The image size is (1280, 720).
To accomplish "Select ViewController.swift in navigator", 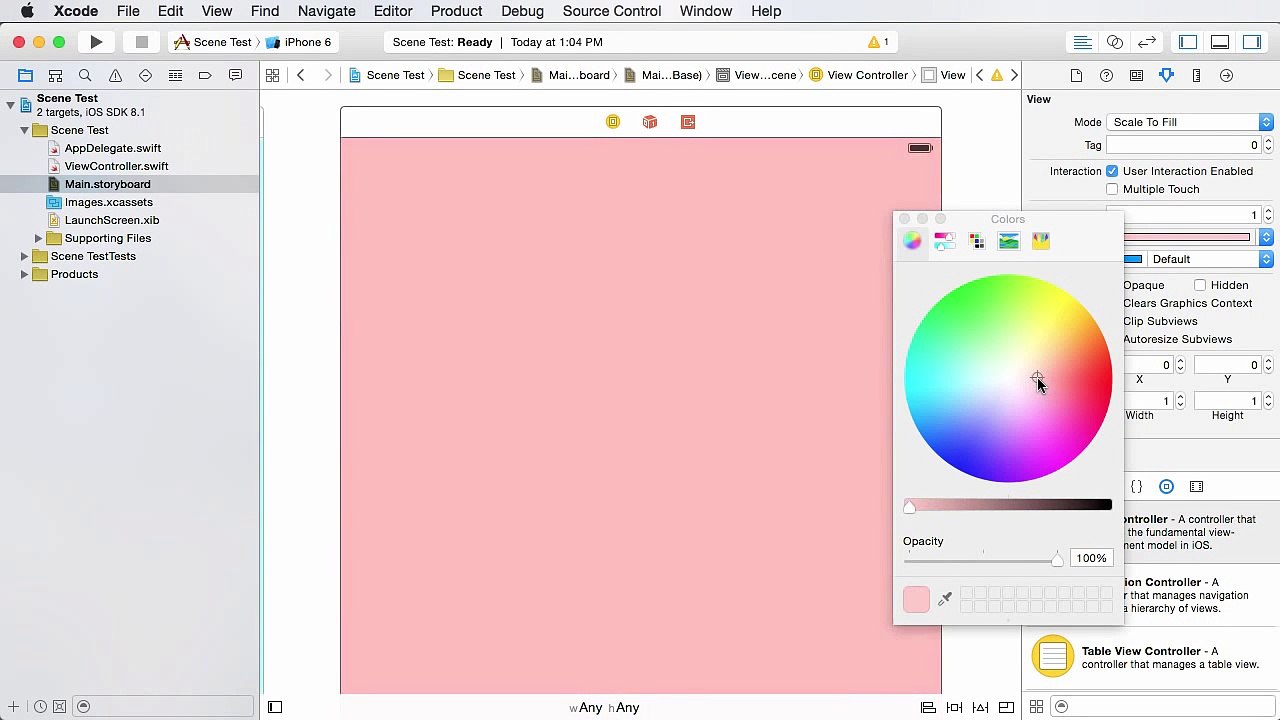I will (116, 166).
